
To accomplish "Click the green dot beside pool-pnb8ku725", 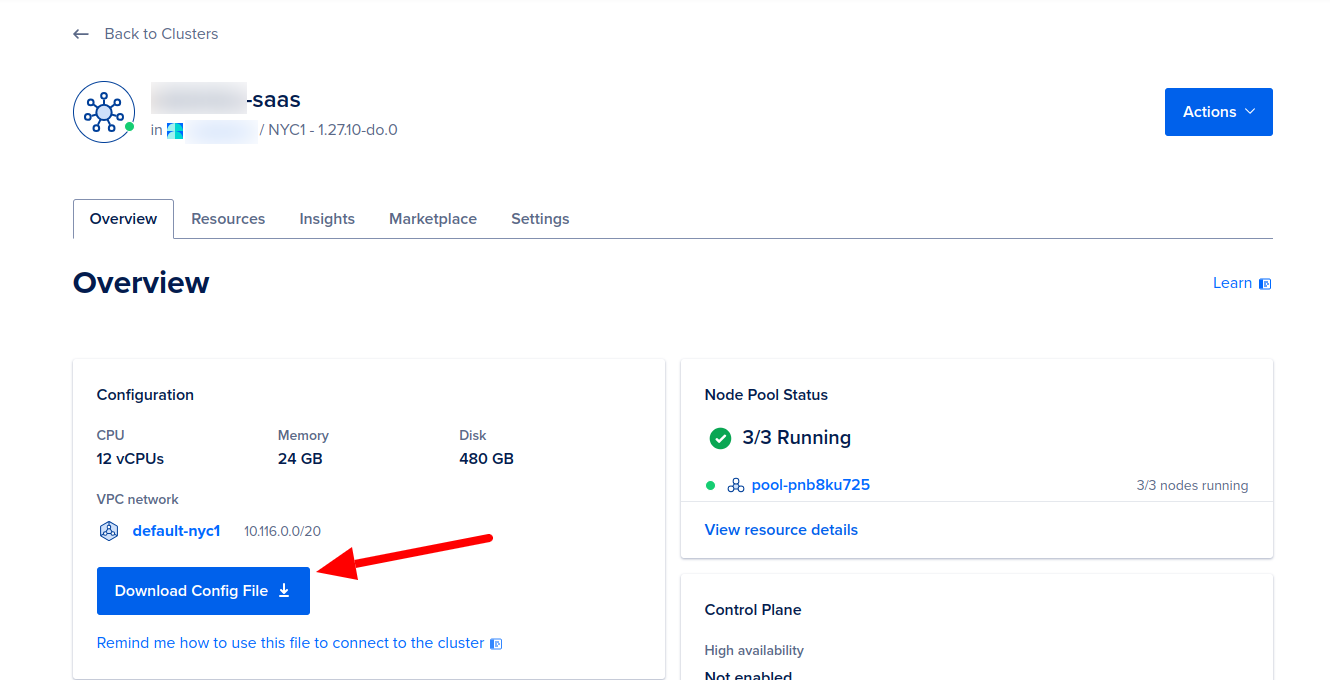I will coord(710,485).
